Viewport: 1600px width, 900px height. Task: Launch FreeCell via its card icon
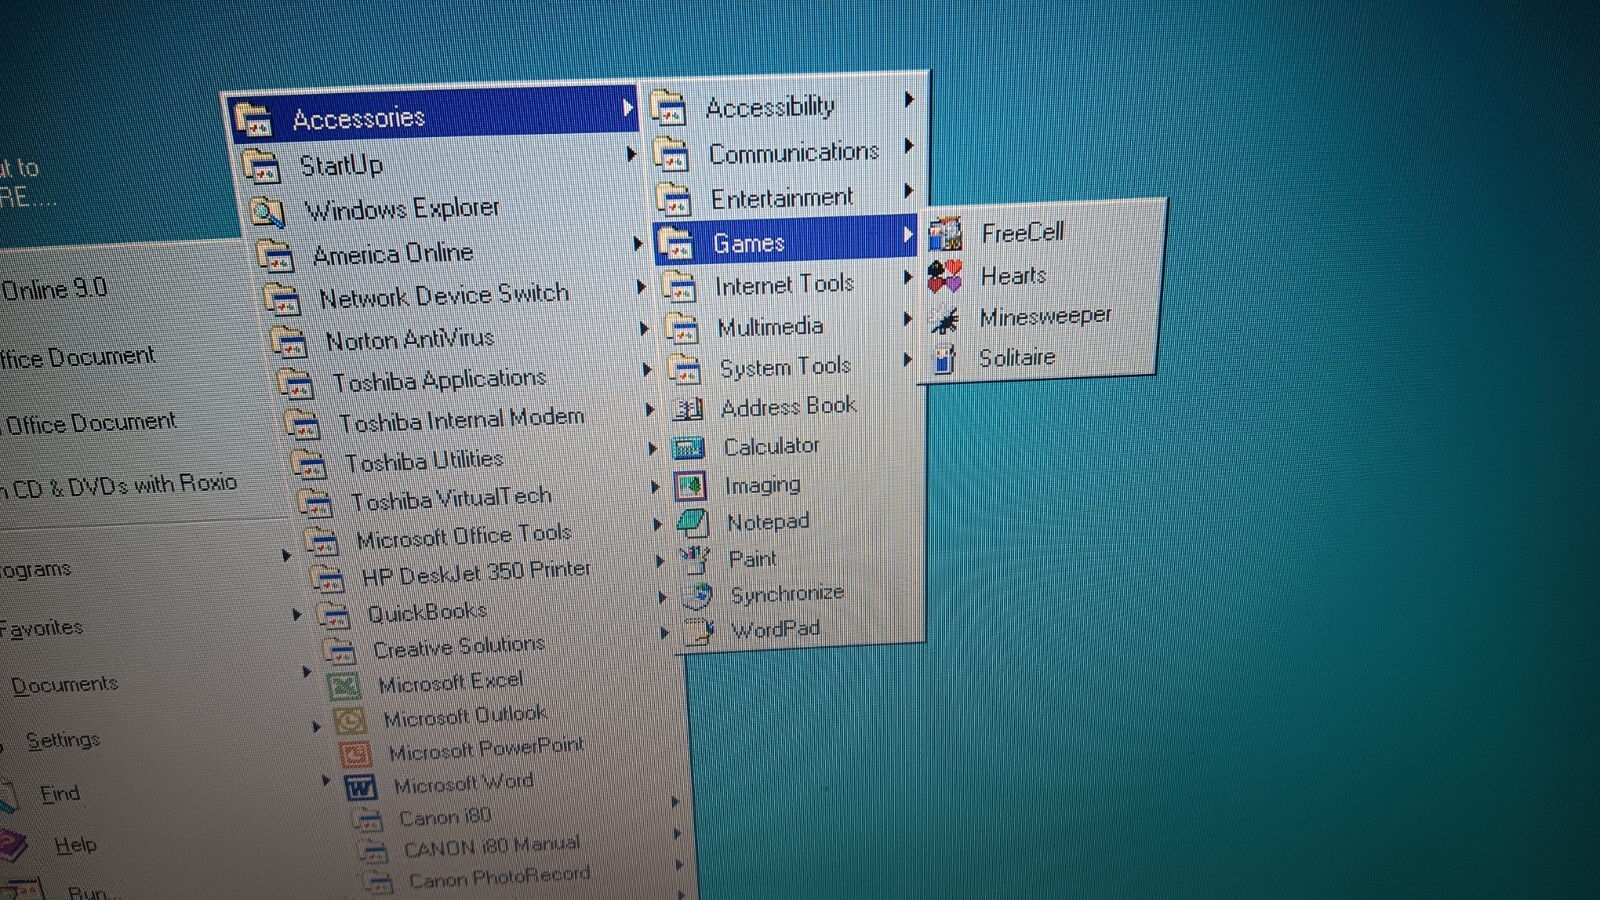[945, 234]
